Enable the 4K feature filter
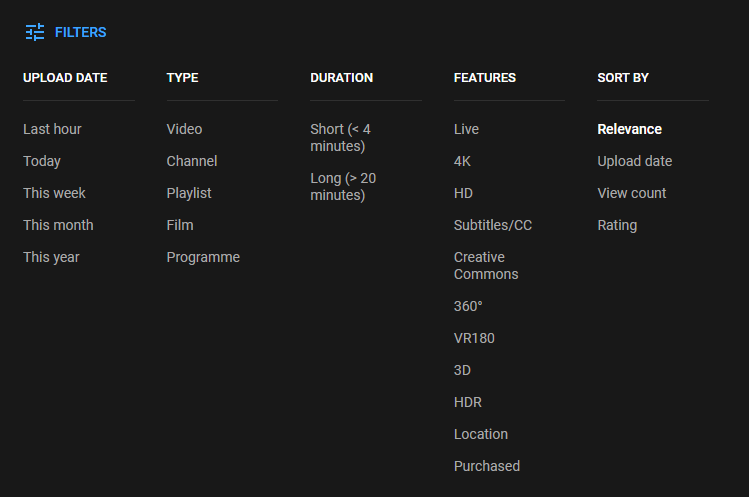Image resolution: width=749 pixels, height=497 pixels. click(x=462, y=161)
